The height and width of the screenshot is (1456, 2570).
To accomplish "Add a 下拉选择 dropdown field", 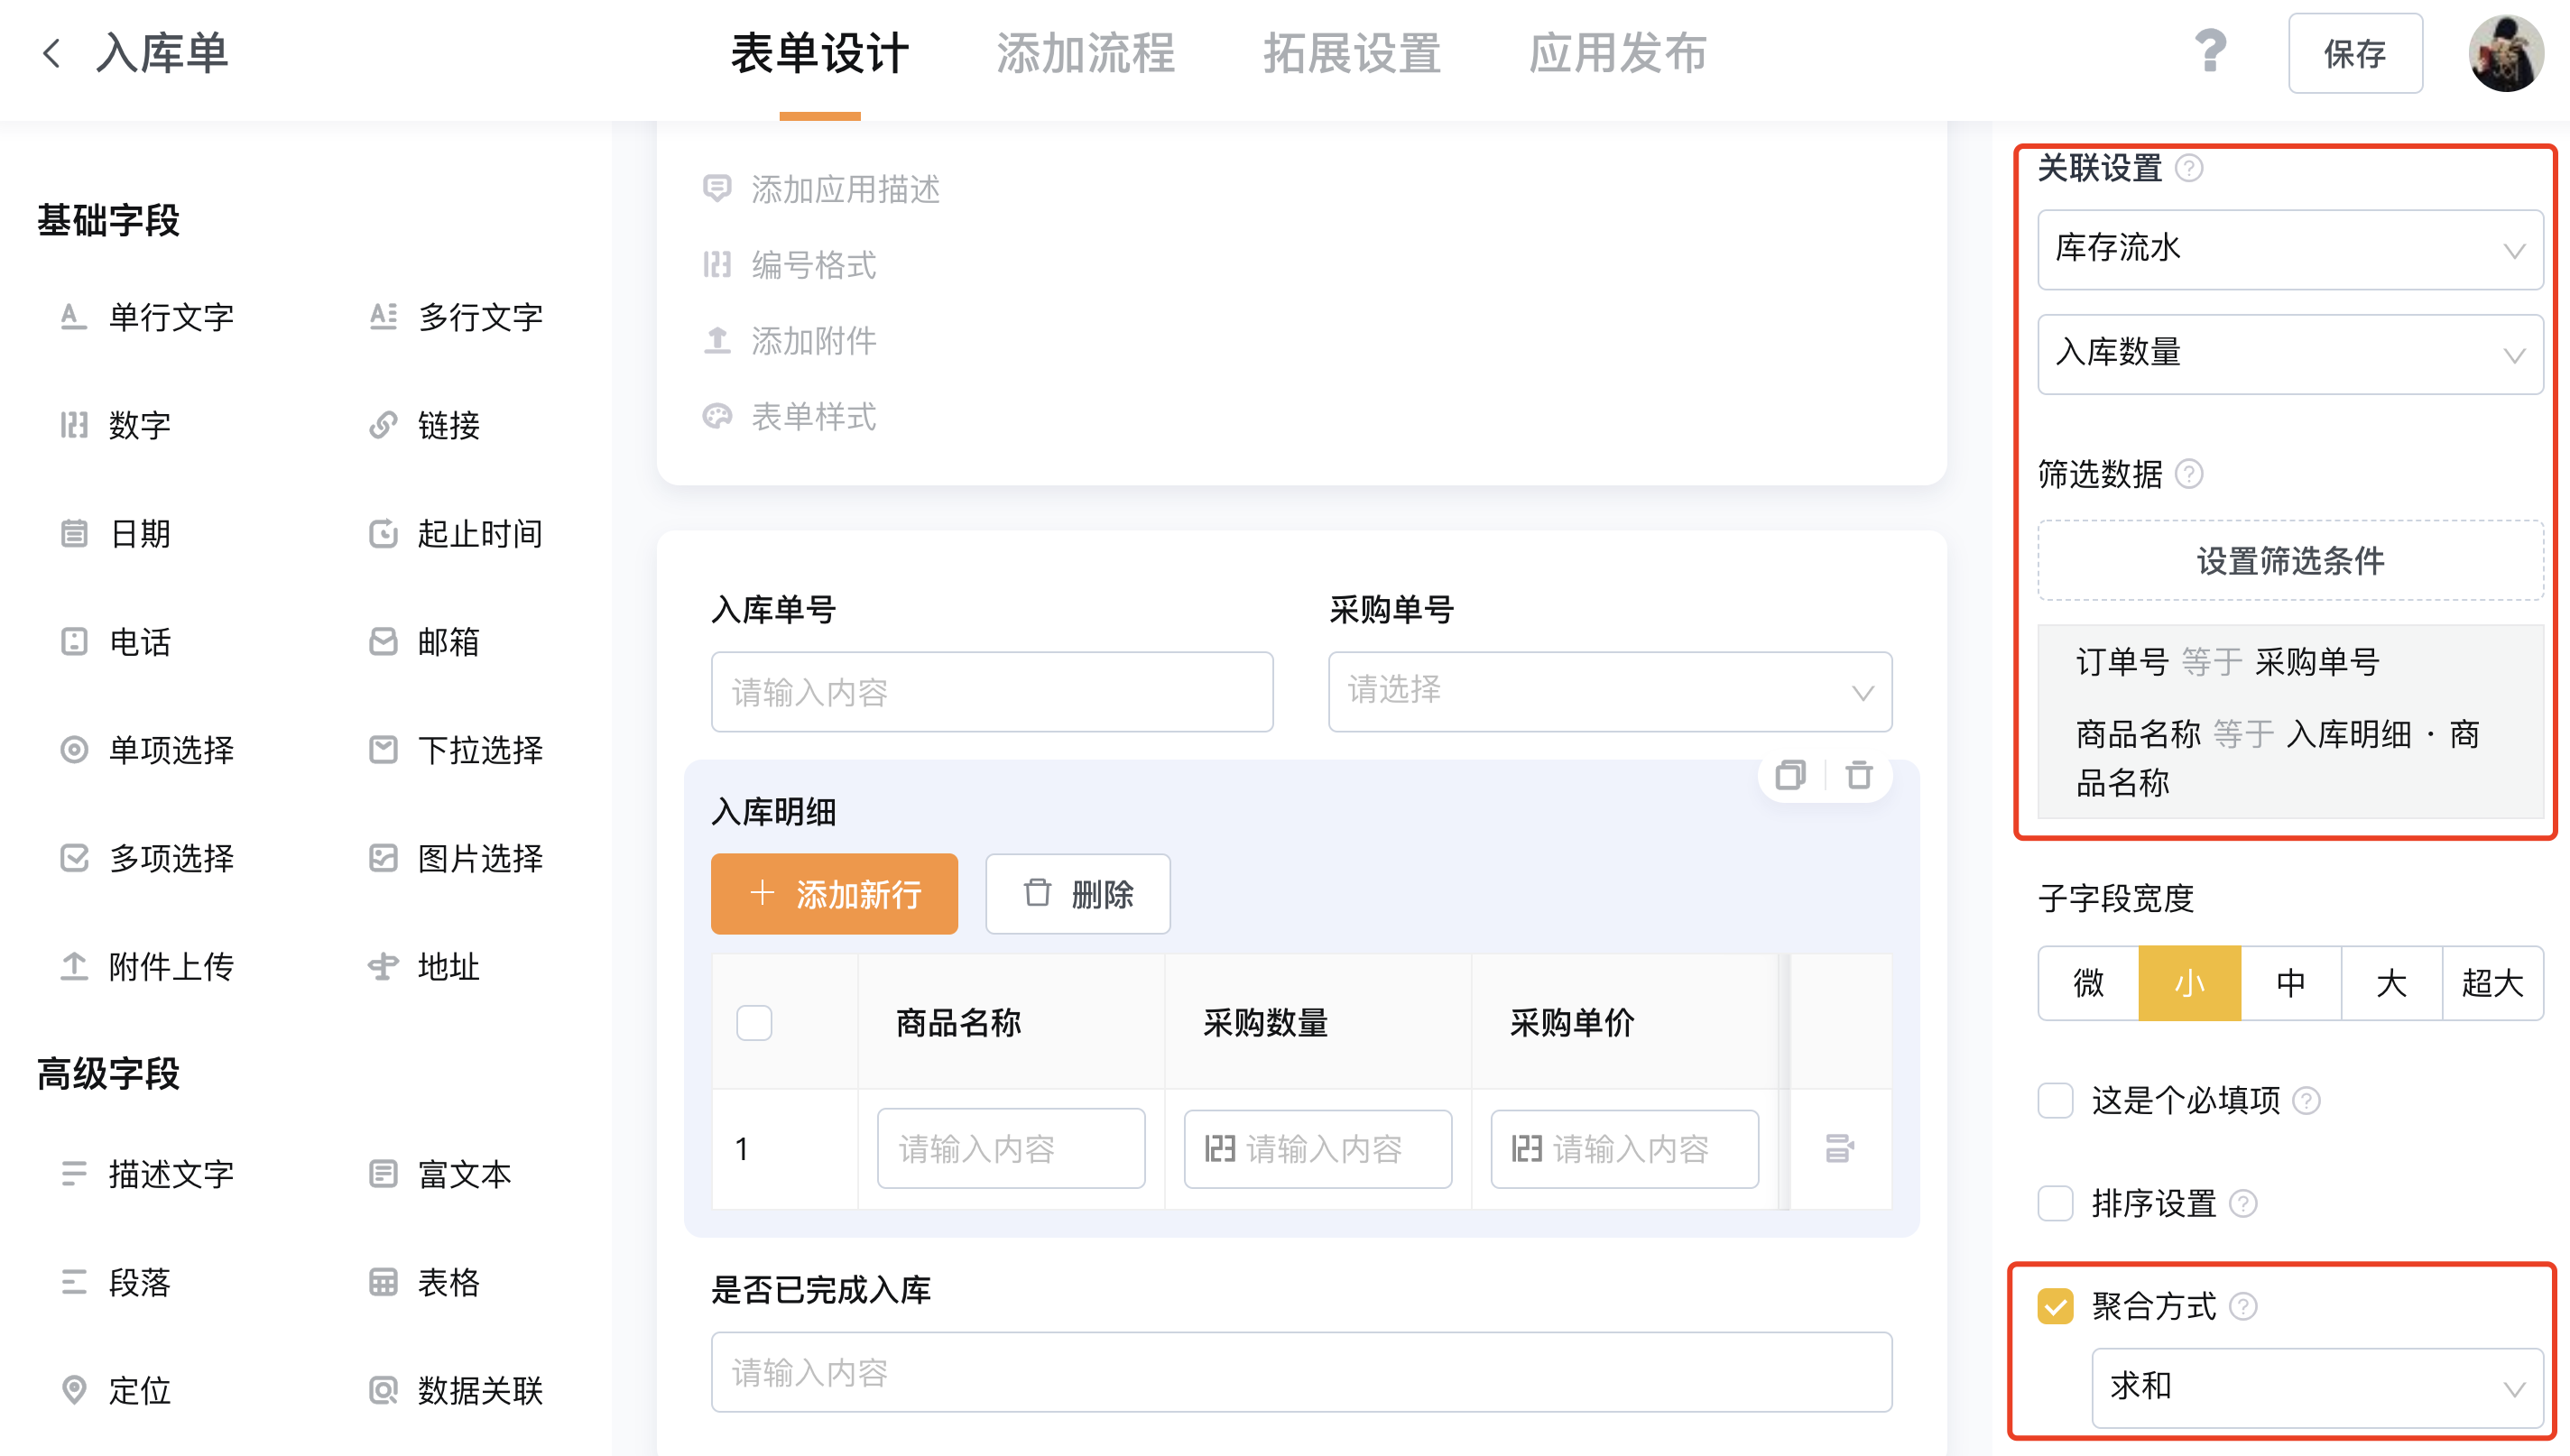I will click(x=456, y=749).
